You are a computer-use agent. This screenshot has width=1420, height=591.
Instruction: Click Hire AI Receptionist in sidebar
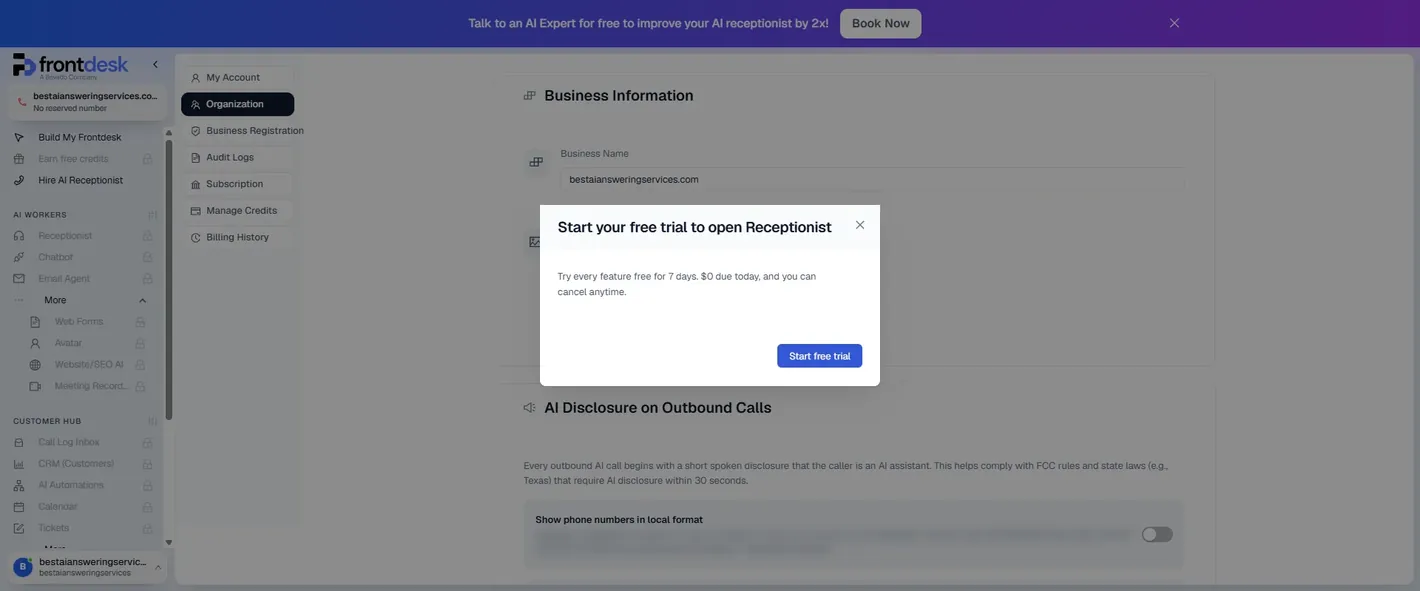(x=80, y=180)
